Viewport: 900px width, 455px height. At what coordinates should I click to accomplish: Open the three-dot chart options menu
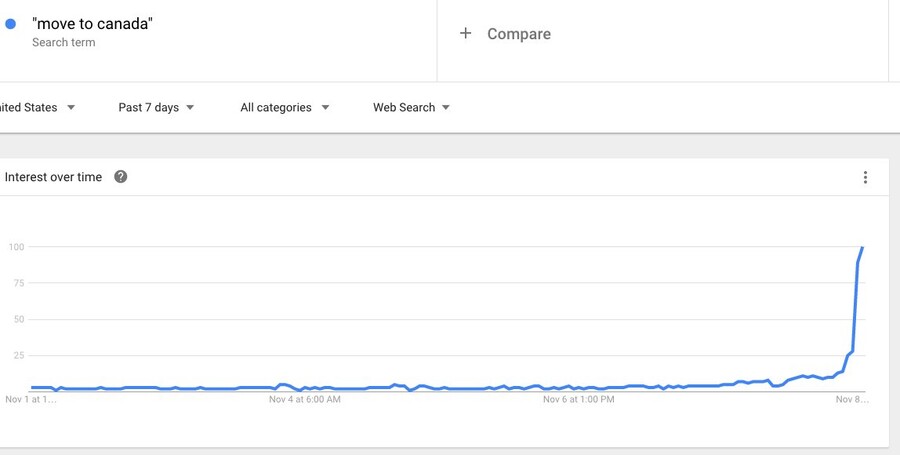(x=865, y=178)
